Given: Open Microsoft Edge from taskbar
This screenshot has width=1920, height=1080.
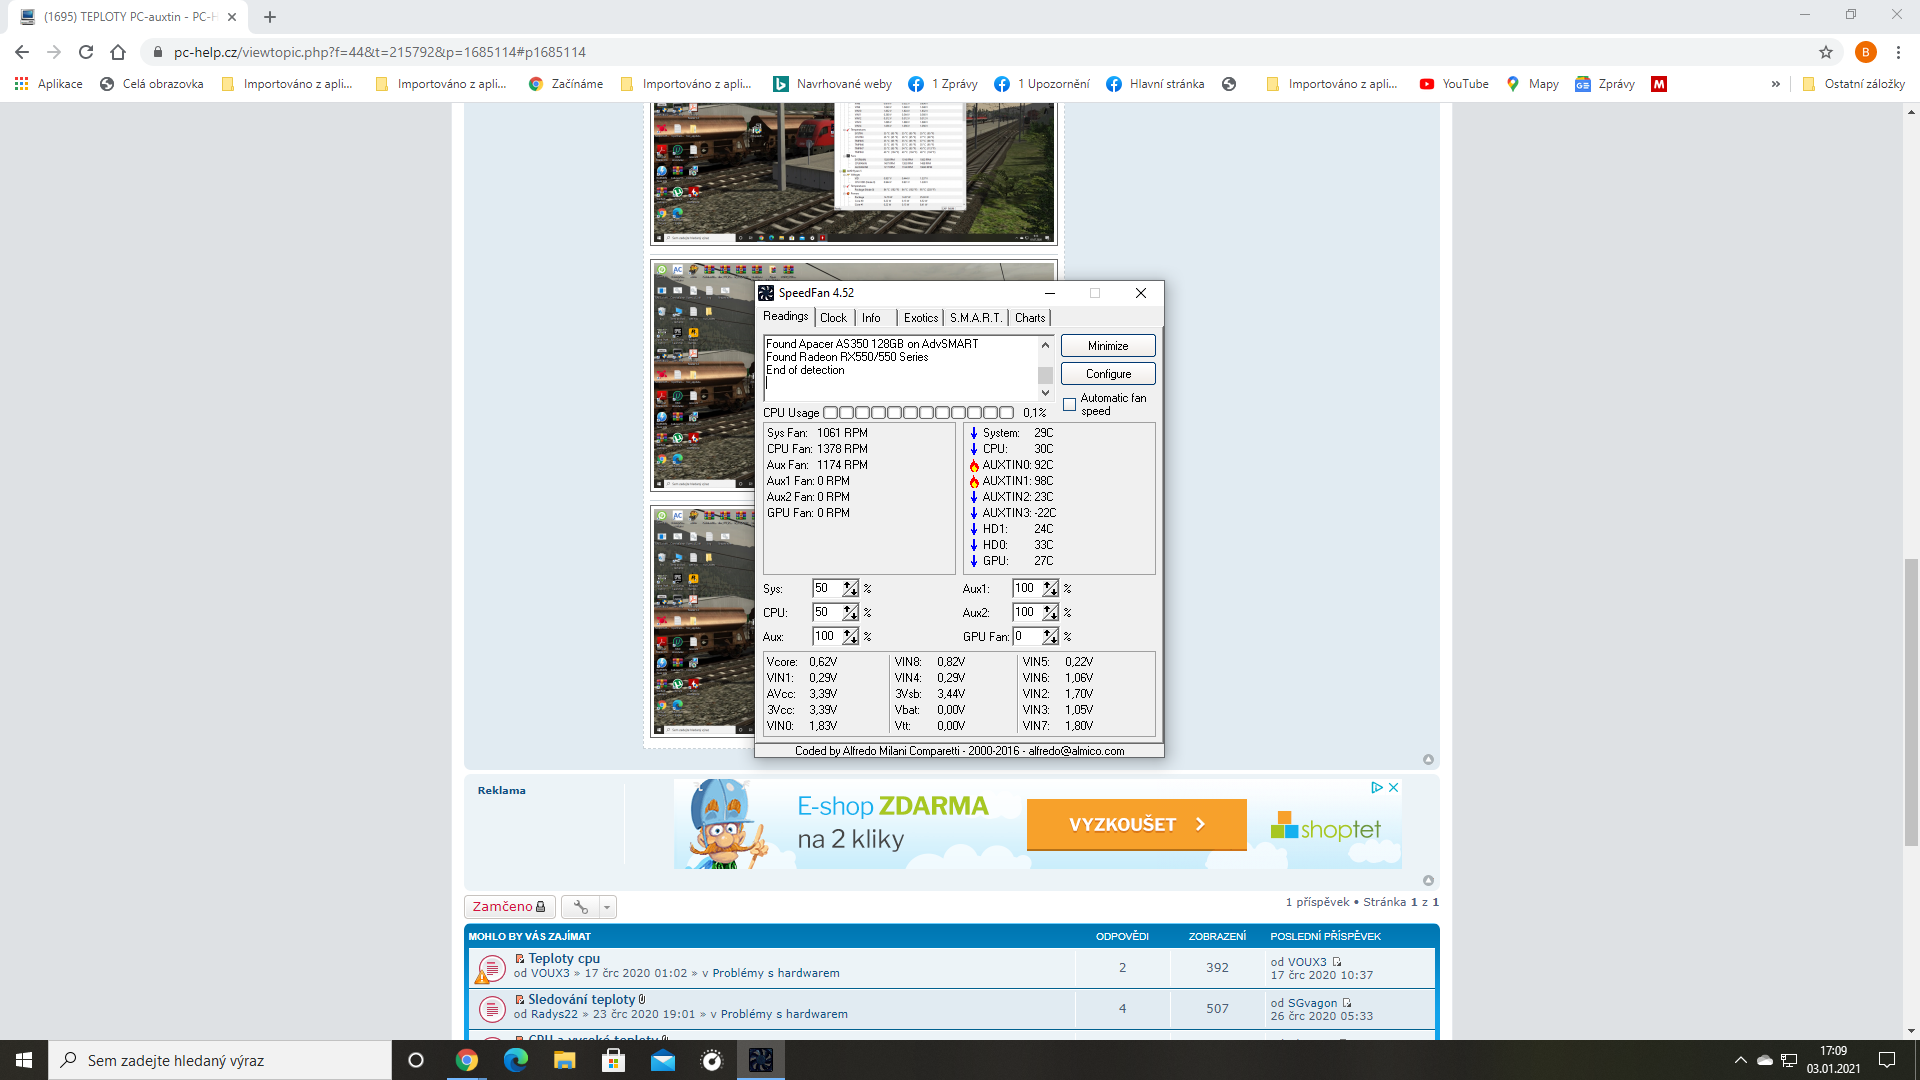Looking at the screenshot, I should click(x=515, y=1060).
